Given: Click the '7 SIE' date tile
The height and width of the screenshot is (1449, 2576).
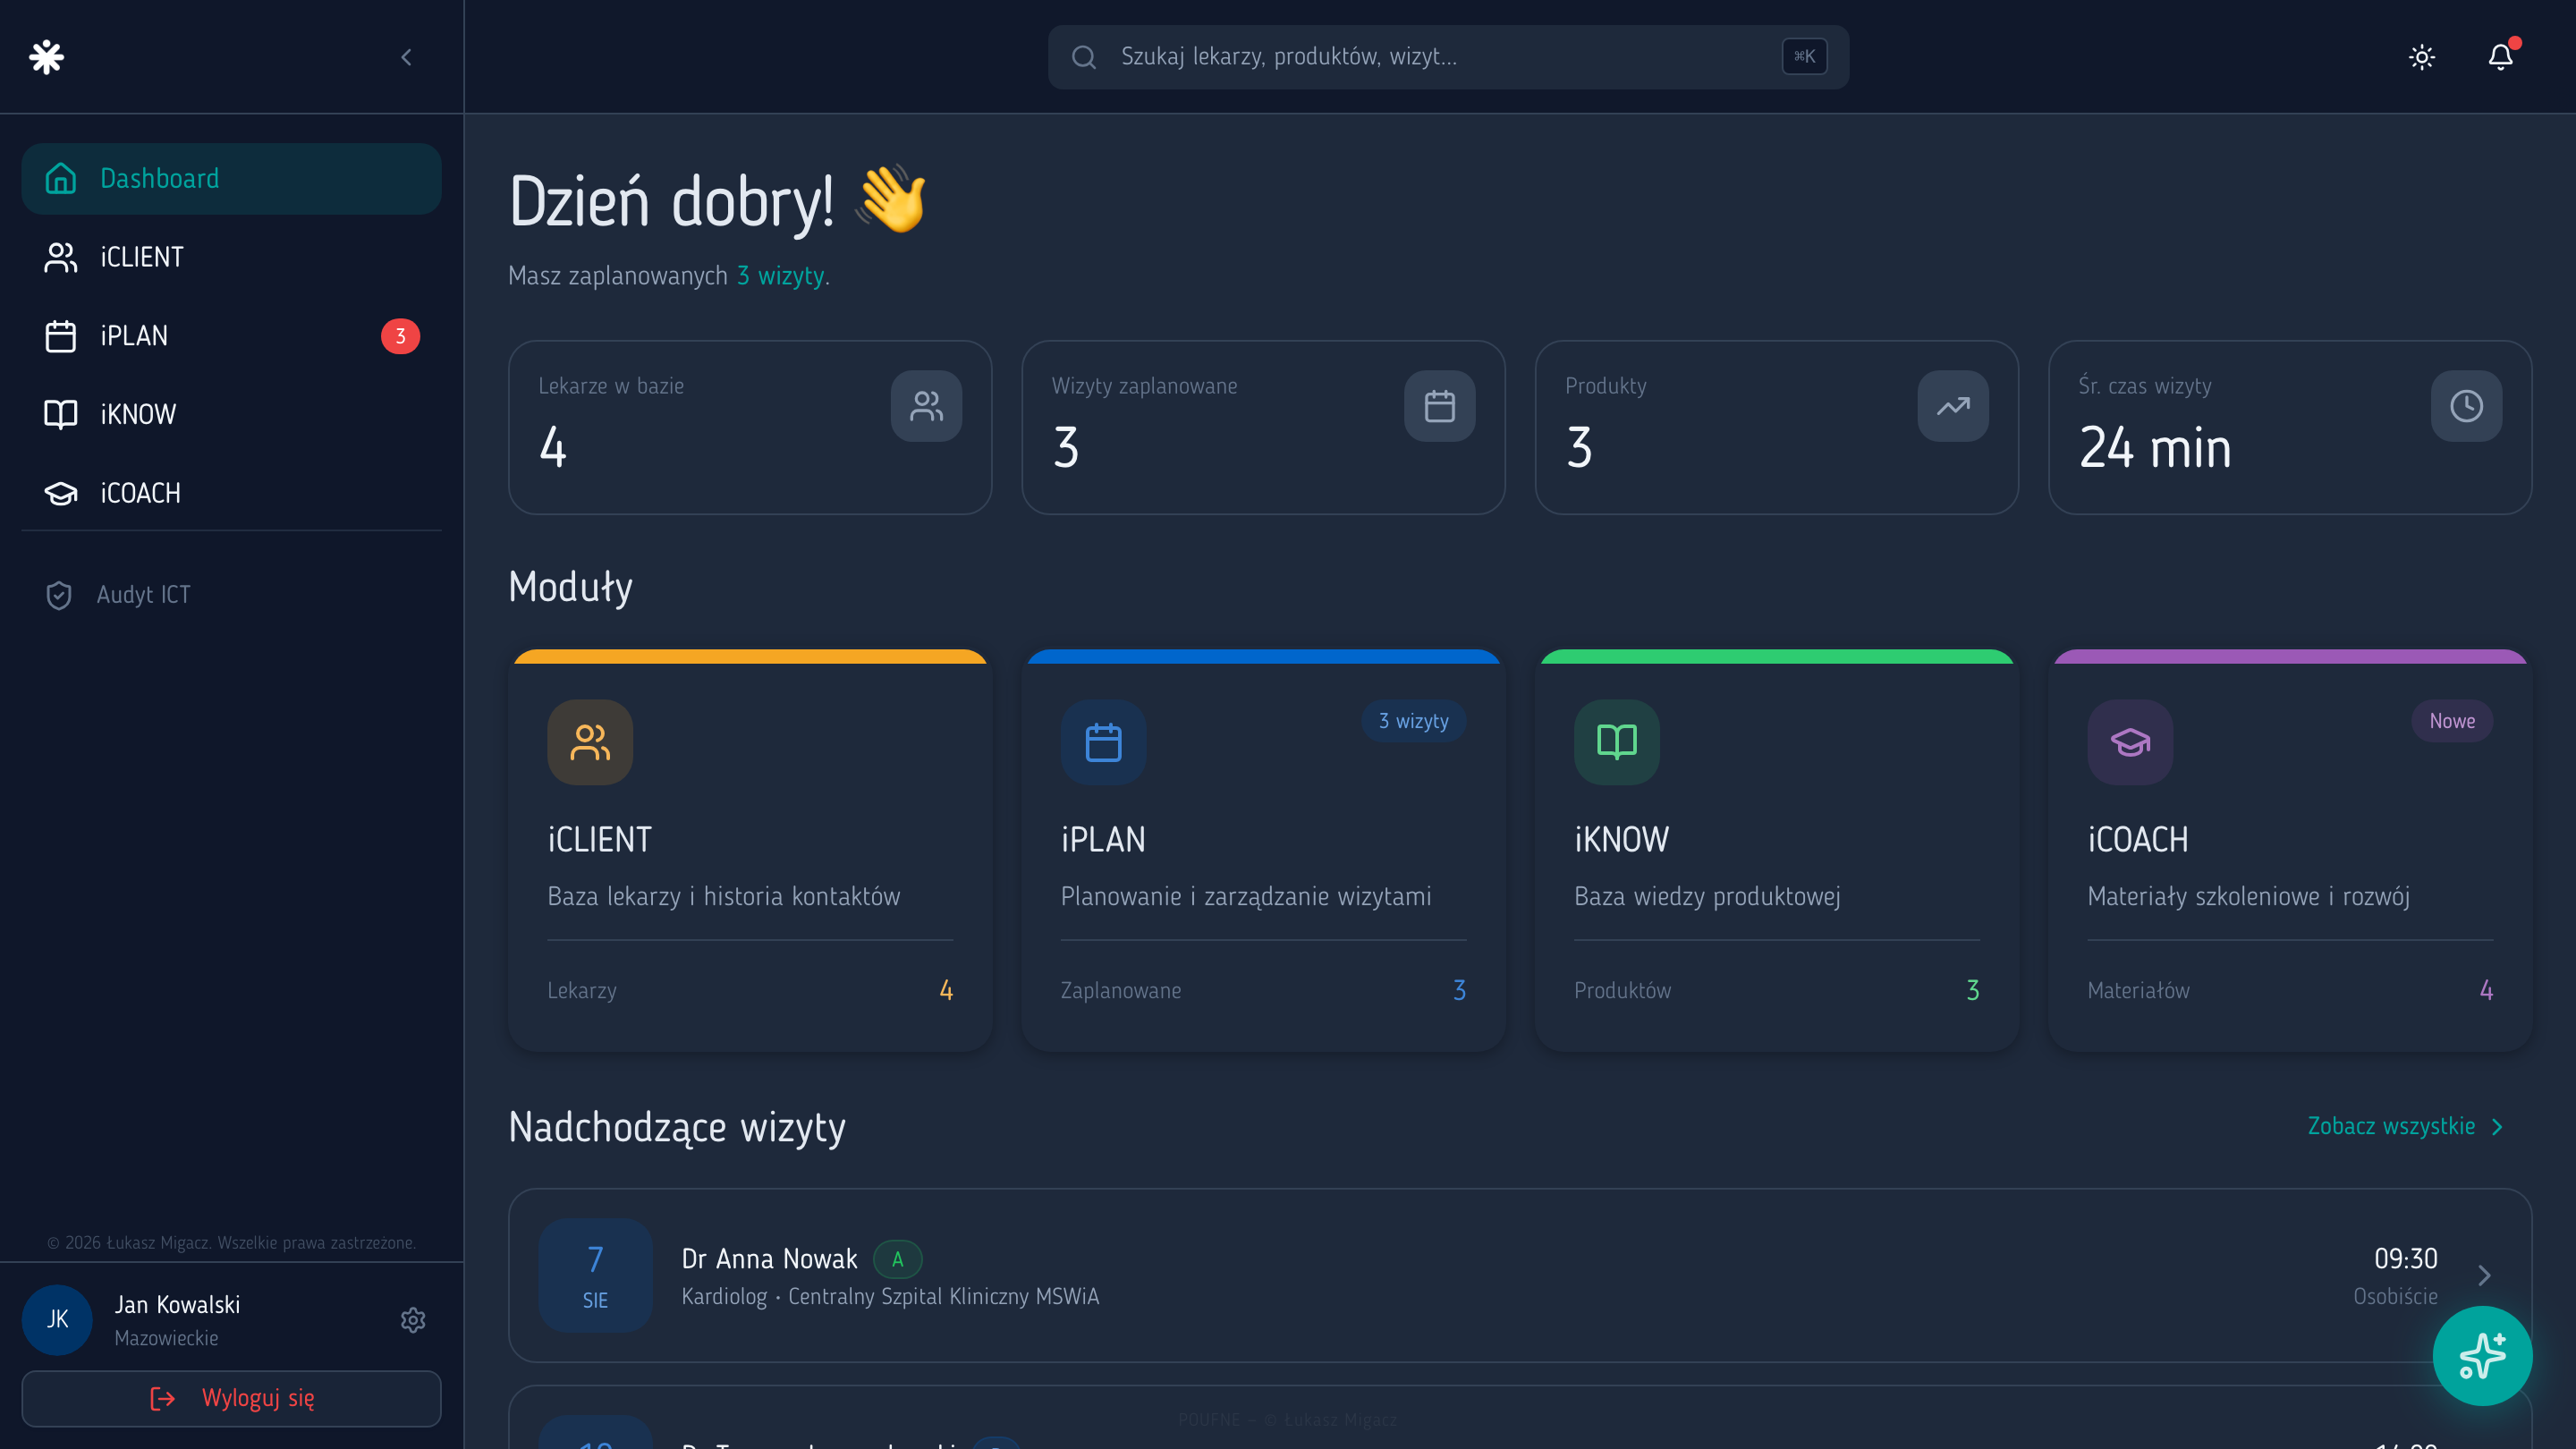Looking at the screenshot, I should click(595, 1275).
